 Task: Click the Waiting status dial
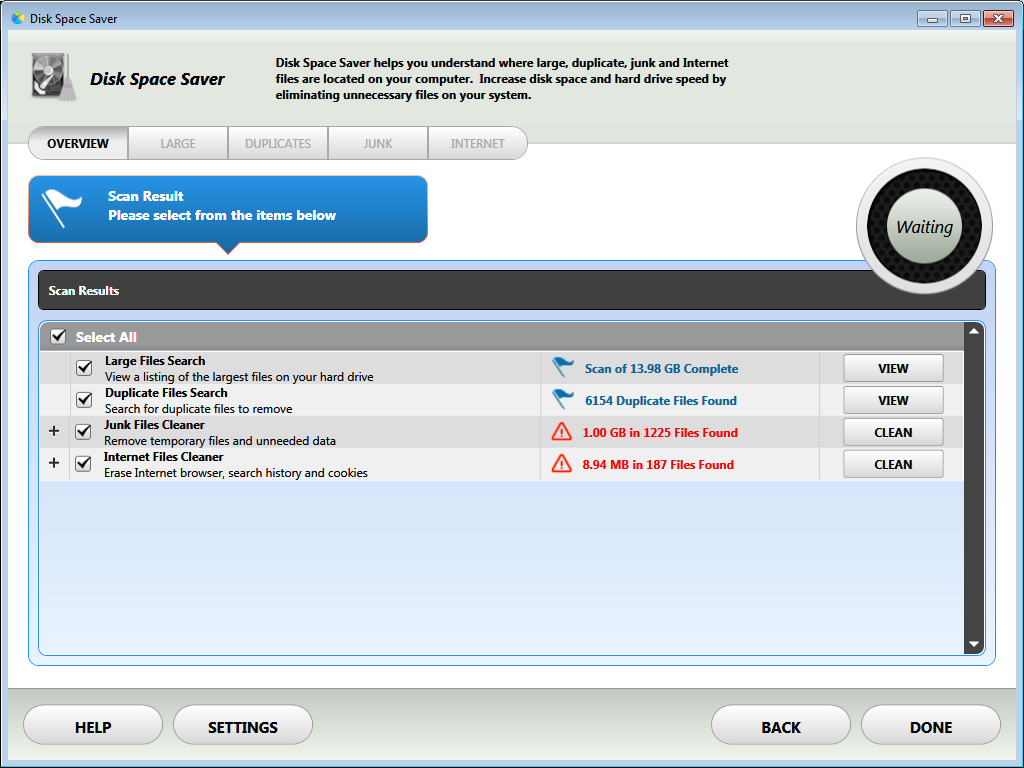pos(924,227)
